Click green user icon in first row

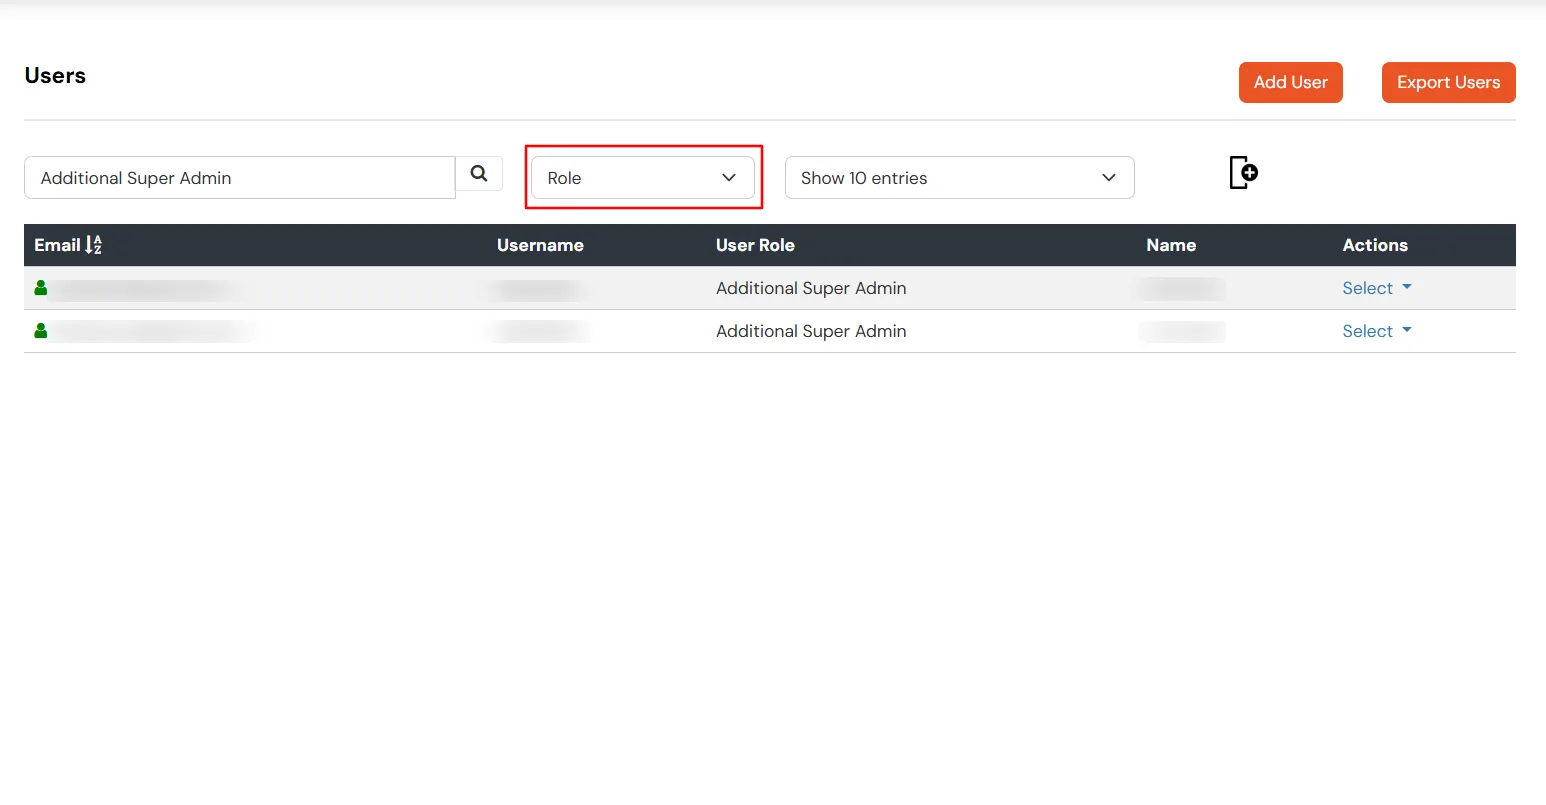41,288
